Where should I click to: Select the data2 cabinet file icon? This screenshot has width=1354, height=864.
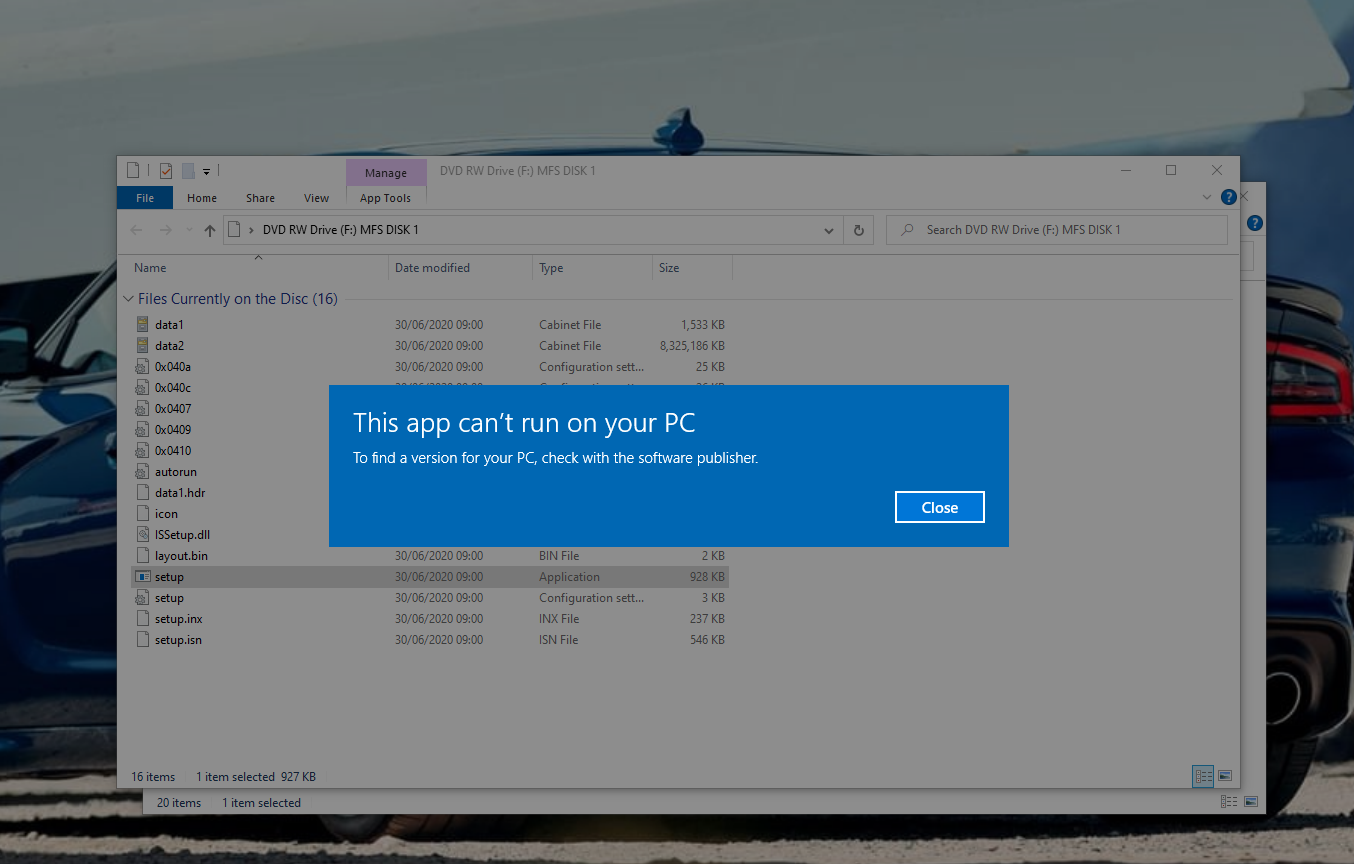coord(142,346)
